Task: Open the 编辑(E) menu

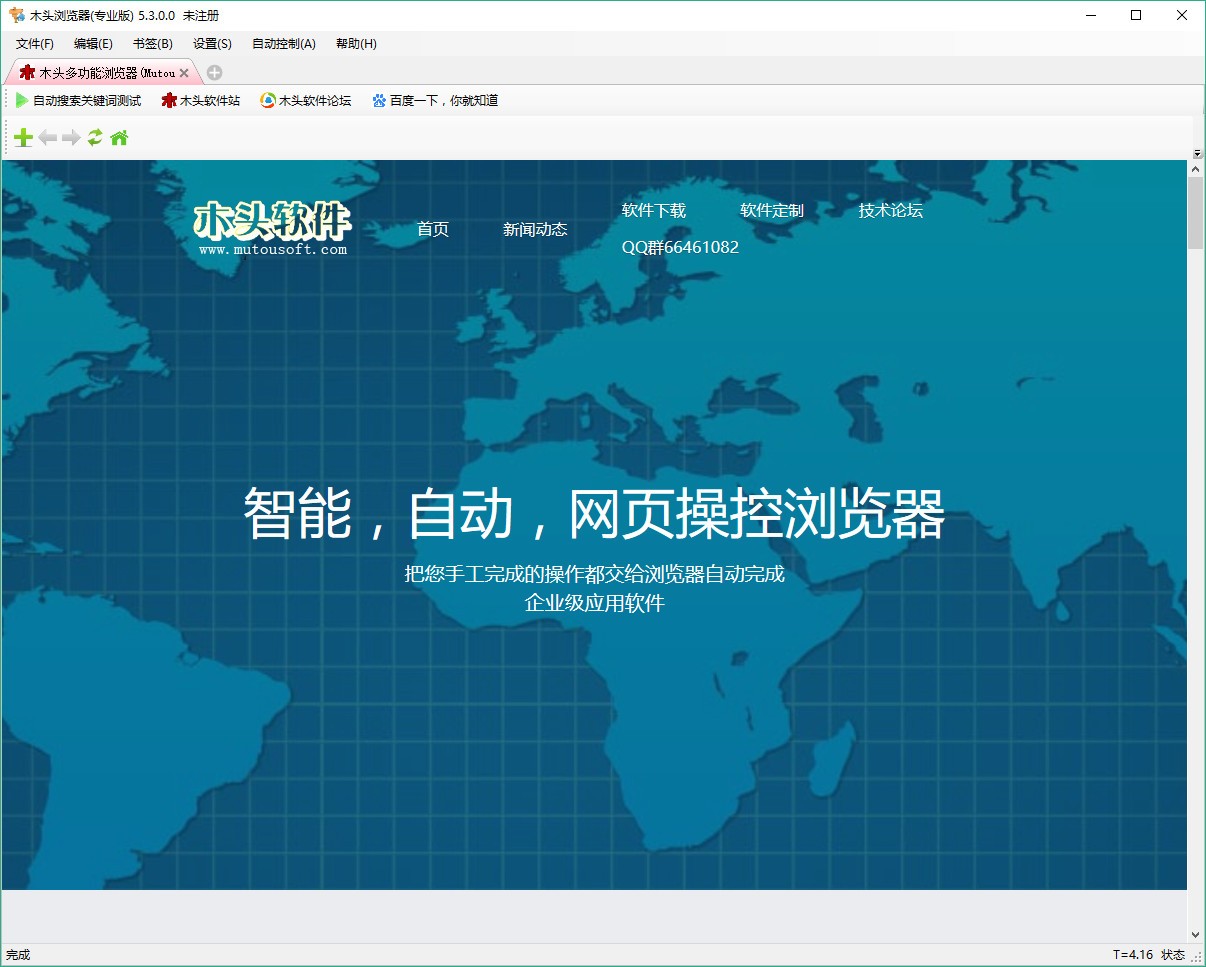Action: [x=93, y=44]
